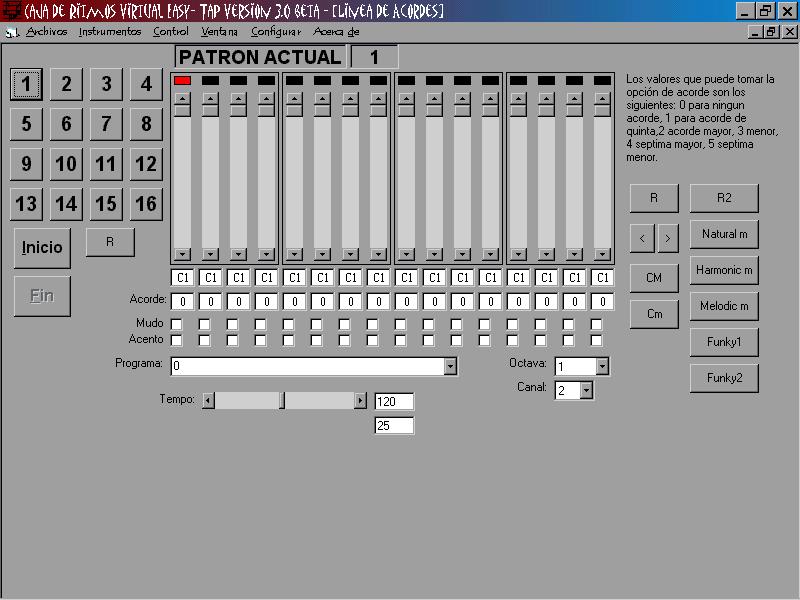Click the Tempo slider thumb
Screen dimensions: 800x600
click(x=282, y=401)
